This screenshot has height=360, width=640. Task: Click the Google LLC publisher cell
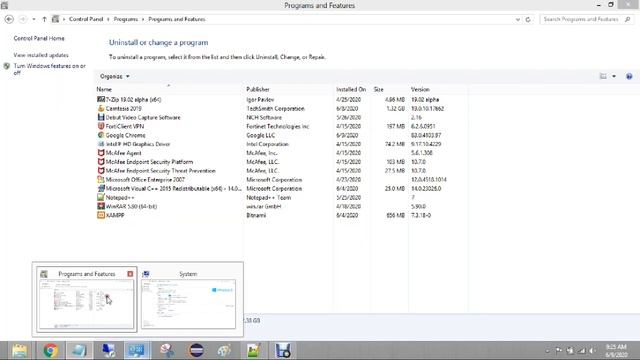[260, 135]
